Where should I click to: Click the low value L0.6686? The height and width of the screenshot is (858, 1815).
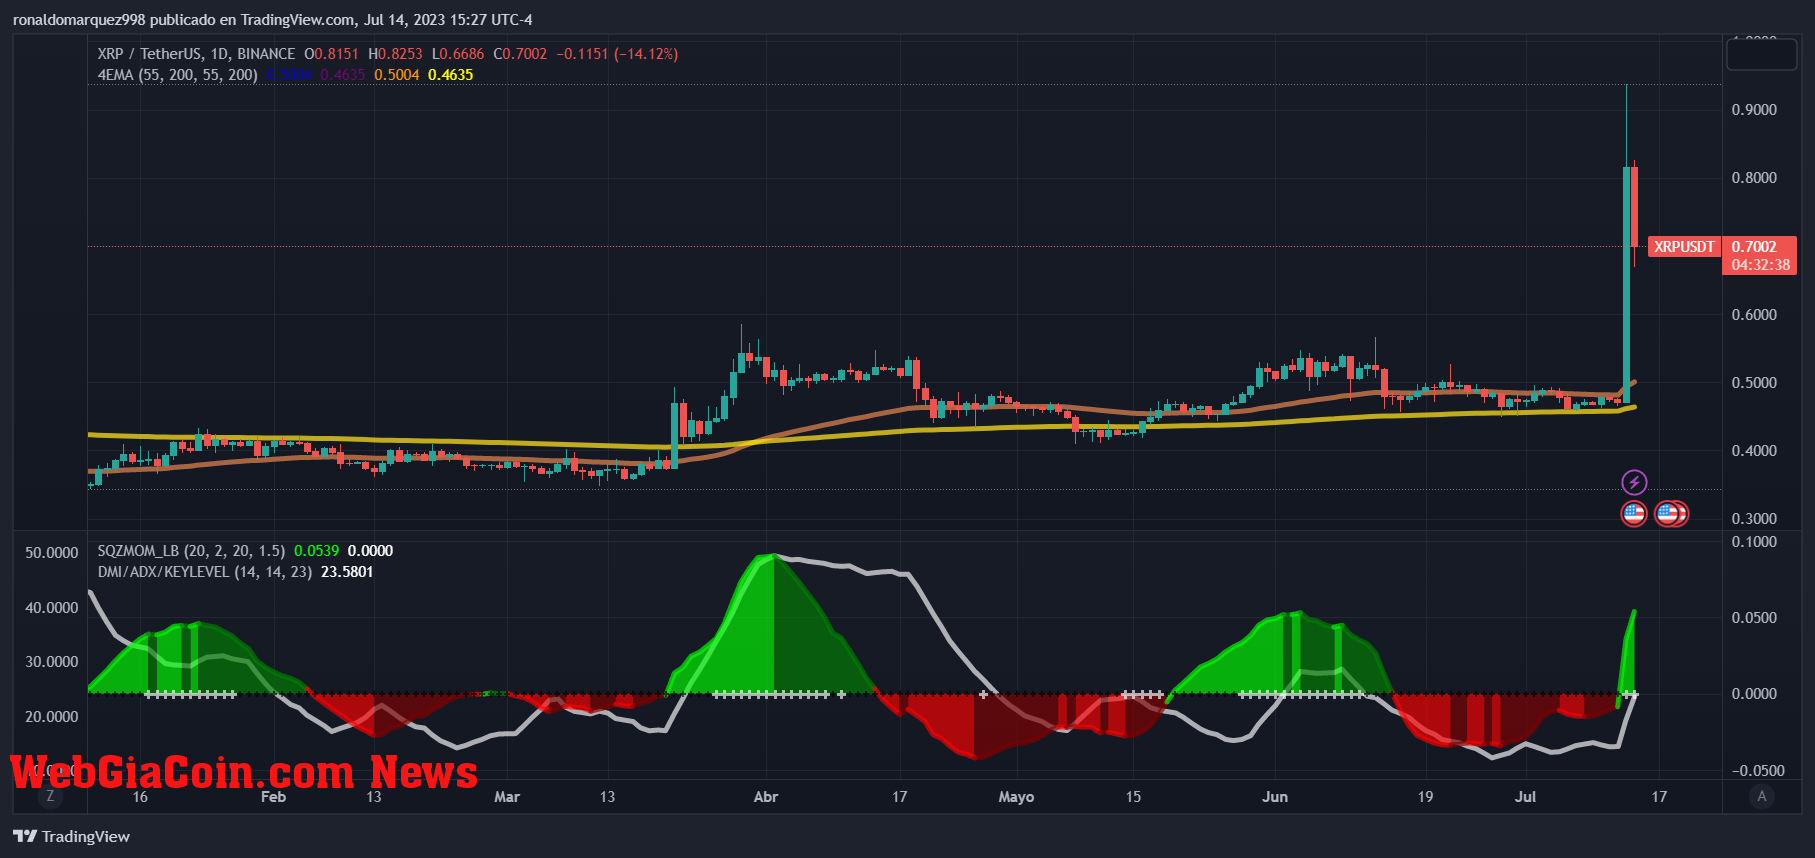(x=458, y=54)
